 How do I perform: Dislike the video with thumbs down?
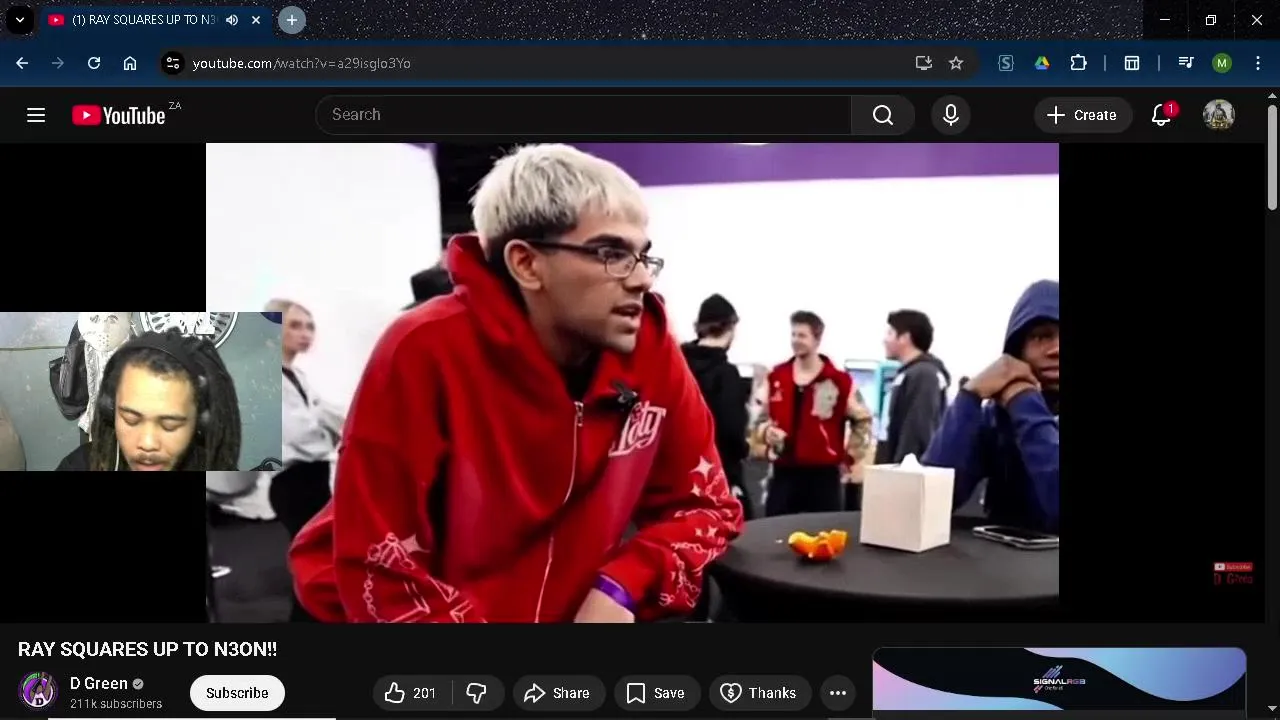(477, 693)
